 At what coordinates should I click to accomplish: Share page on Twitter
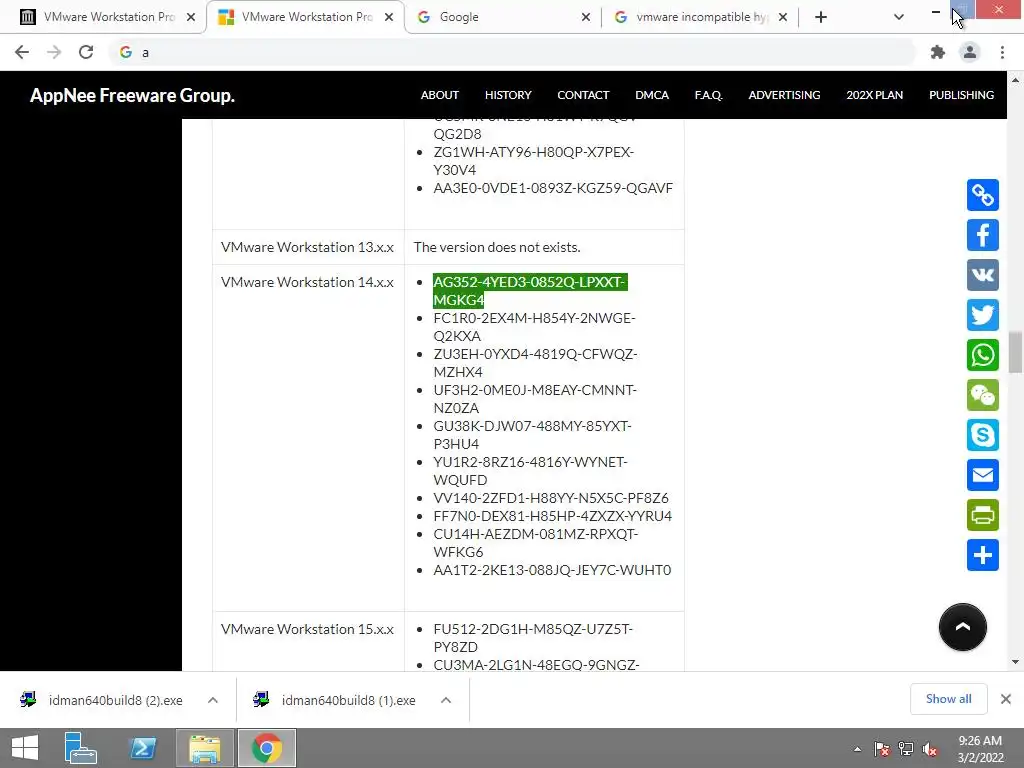pyautogui.click(x=982, y=315)
